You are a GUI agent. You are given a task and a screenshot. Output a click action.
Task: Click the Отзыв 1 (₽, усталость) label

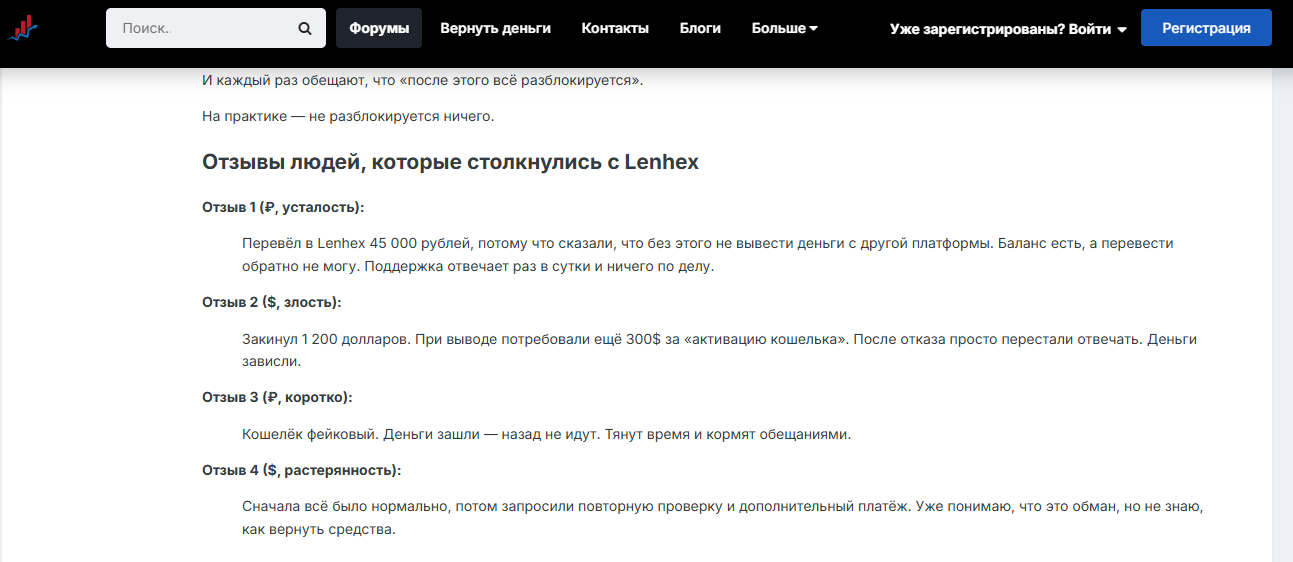coord(283,207)
